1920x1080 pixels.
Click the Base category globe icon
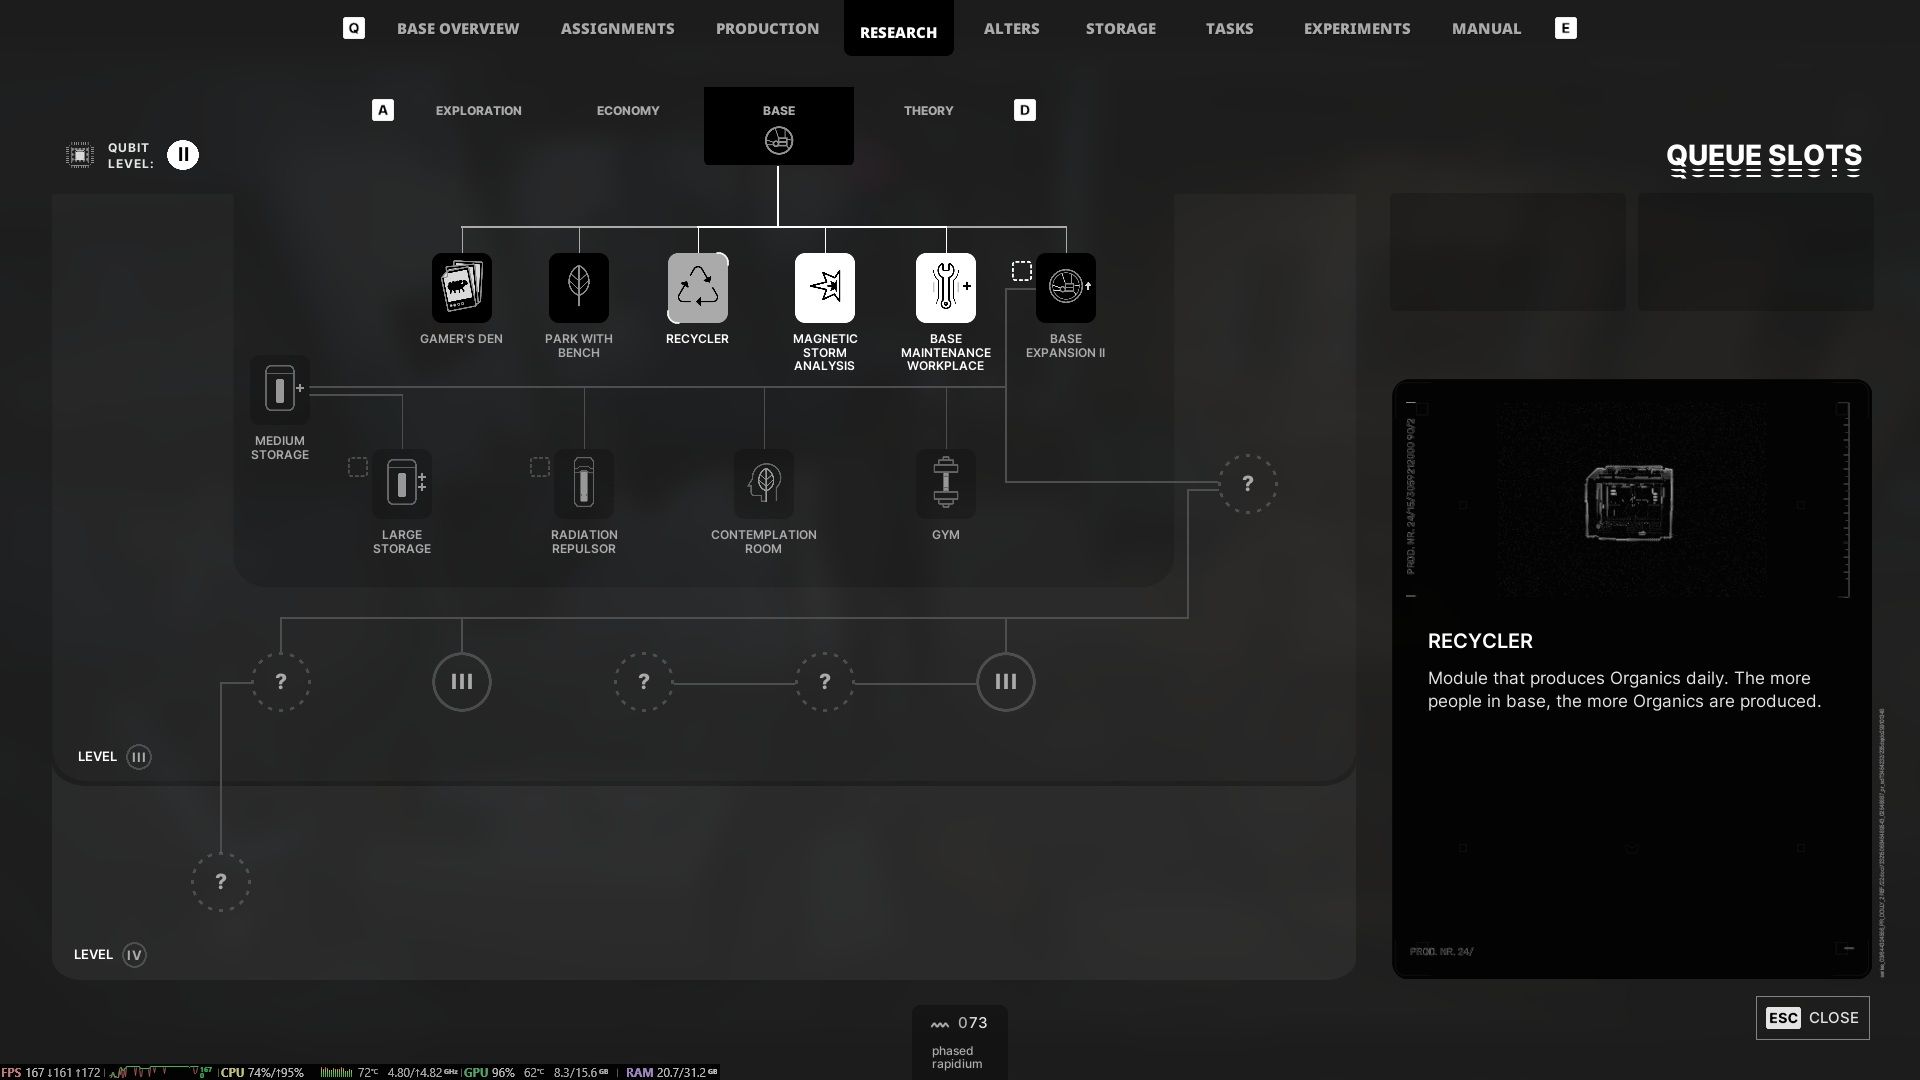778,141
